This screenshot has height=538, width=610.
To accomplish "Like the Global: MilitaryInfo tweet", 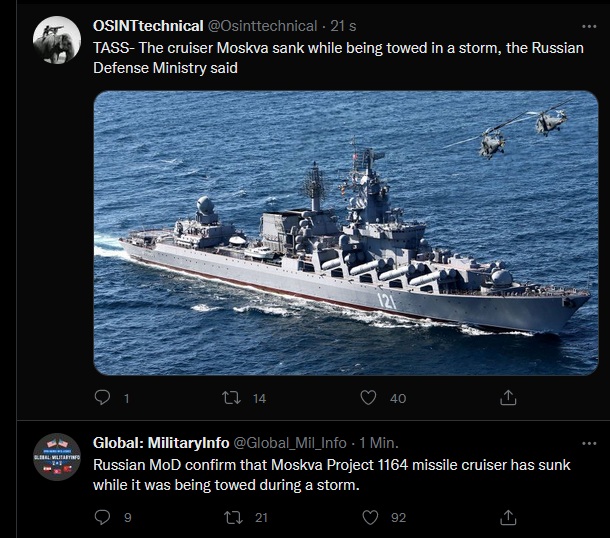I will (x=371, y=517).
